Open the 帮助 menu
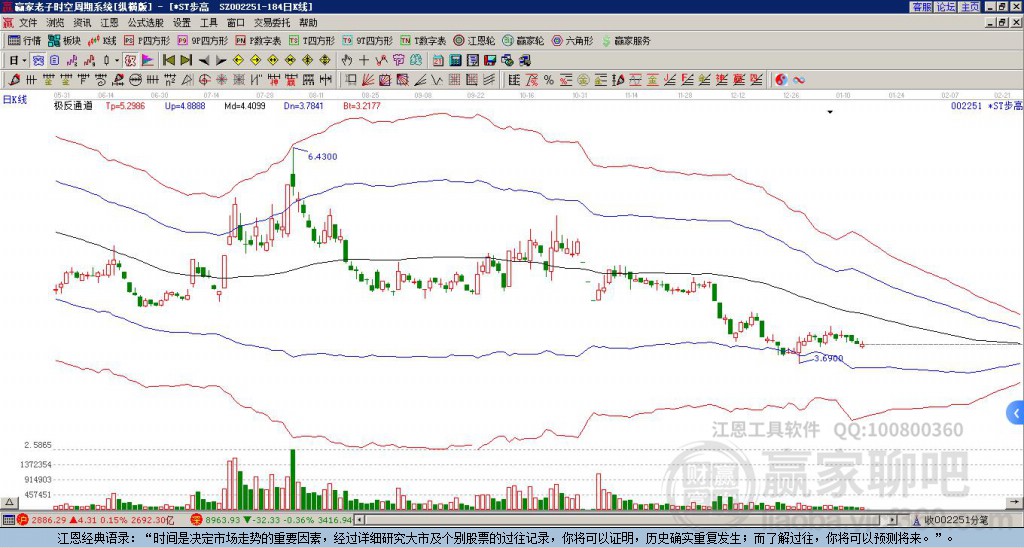The width and height of the screenshot is (1024, 548). pos(308,23)
